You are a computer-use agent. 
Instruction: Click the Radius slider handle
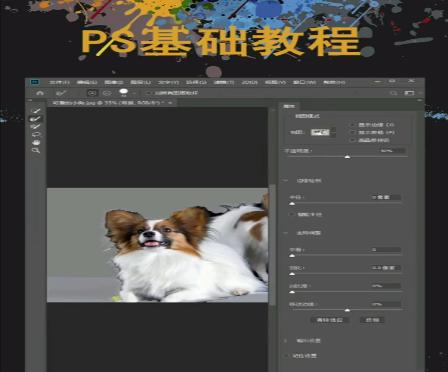[292, 203]
